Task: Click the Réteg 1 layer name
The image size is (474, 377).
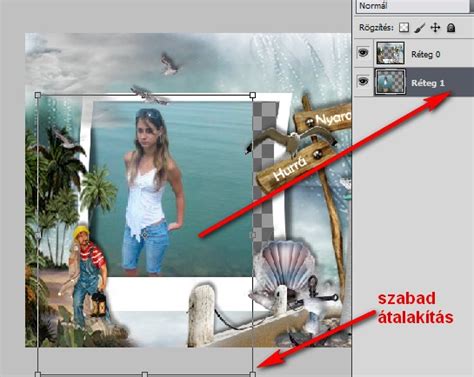Action: click(428, 83)
